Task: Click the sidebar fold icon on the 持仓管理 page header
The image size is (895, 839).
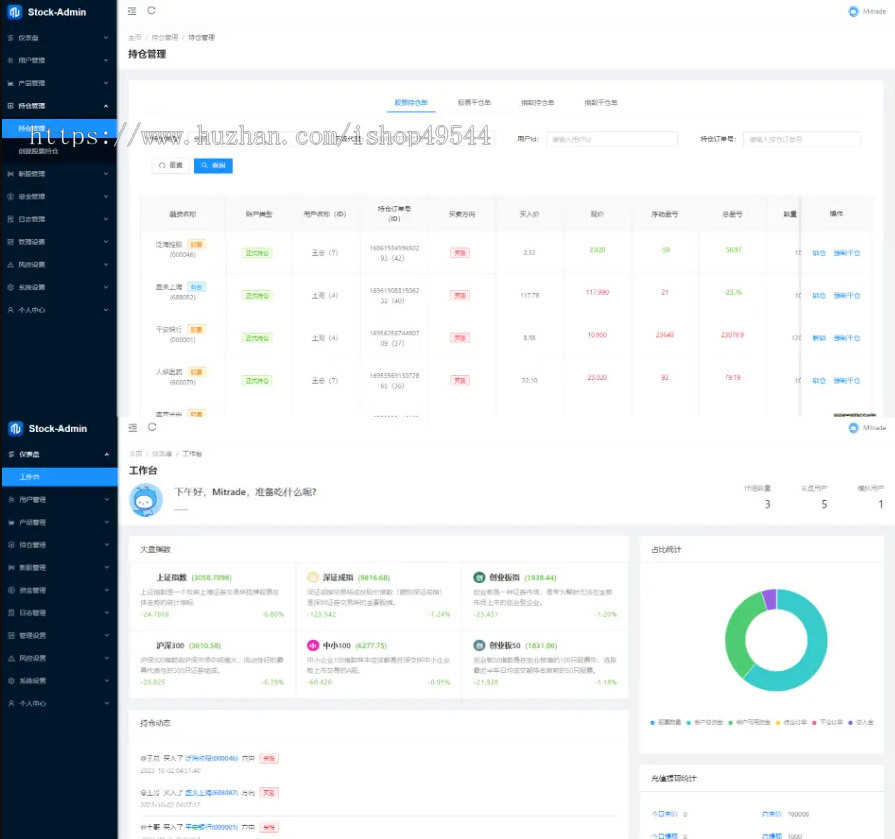Action: click(x=132, y=11)
